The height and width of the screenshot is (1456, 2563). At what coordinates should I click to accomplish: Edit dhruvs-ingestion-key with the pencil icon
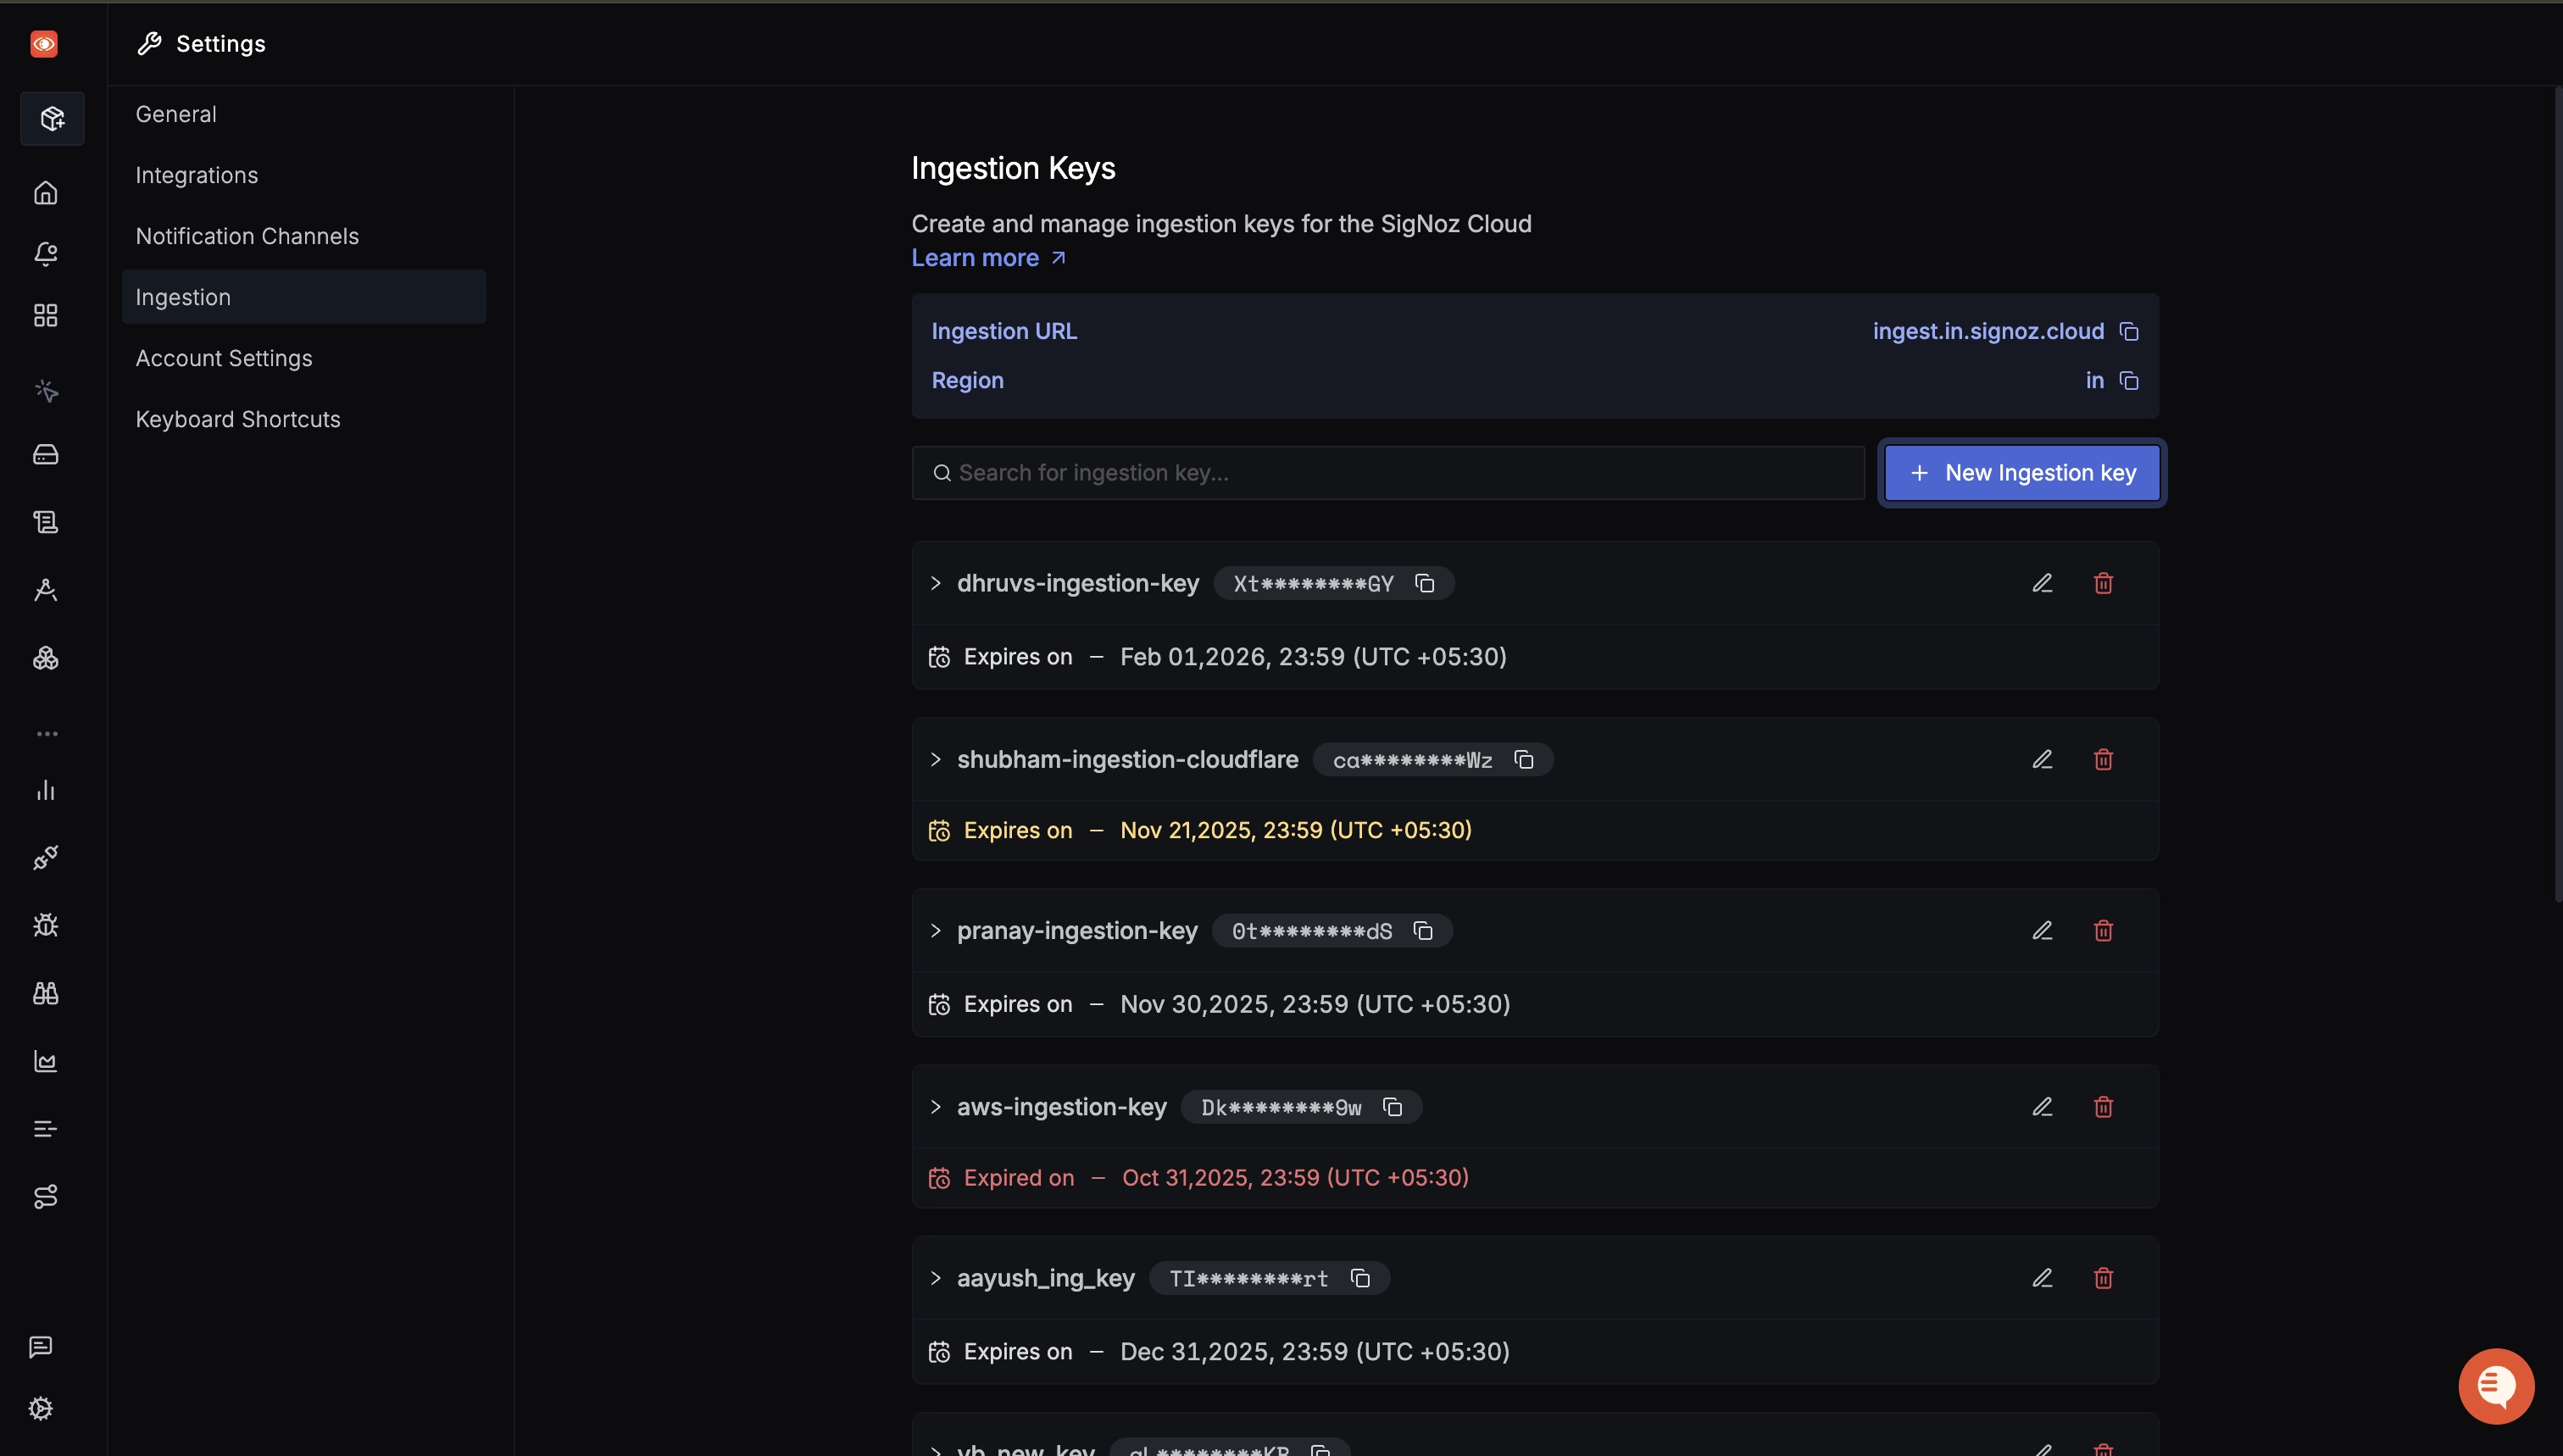point(2041,582)
